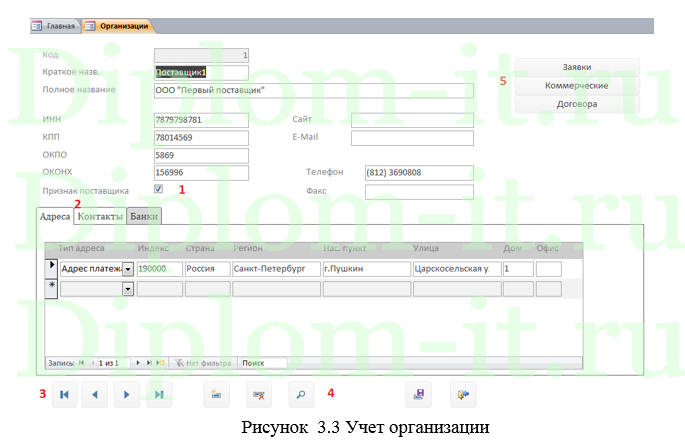Viewport: 685px width, 443px height.
Task: Open the find record magnifier button
Action: click(x=301, y=395)
